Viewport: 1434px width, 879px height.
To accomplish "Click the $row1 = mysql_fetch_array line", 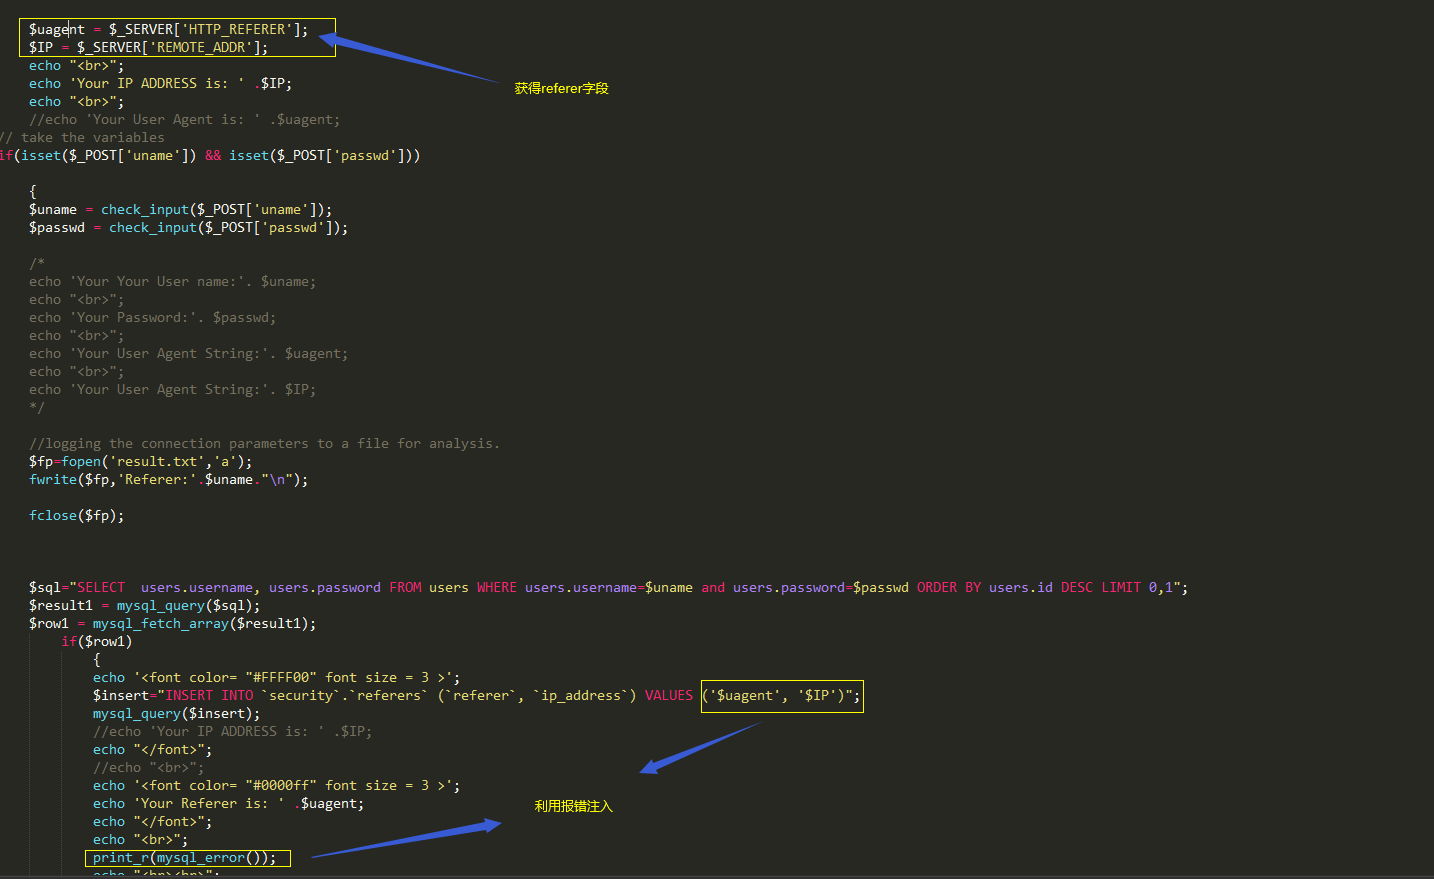I will [172, 623].
